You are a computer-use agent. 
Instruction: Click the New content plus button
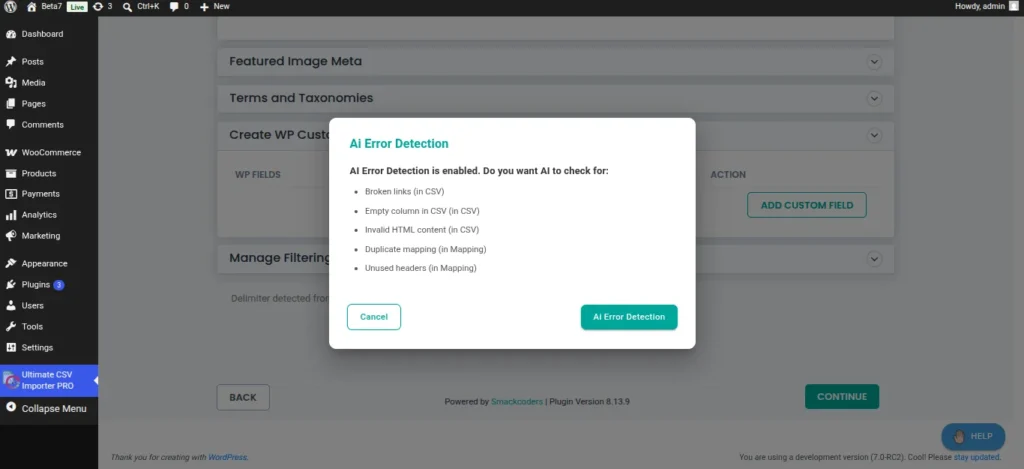tap(214, 7)
